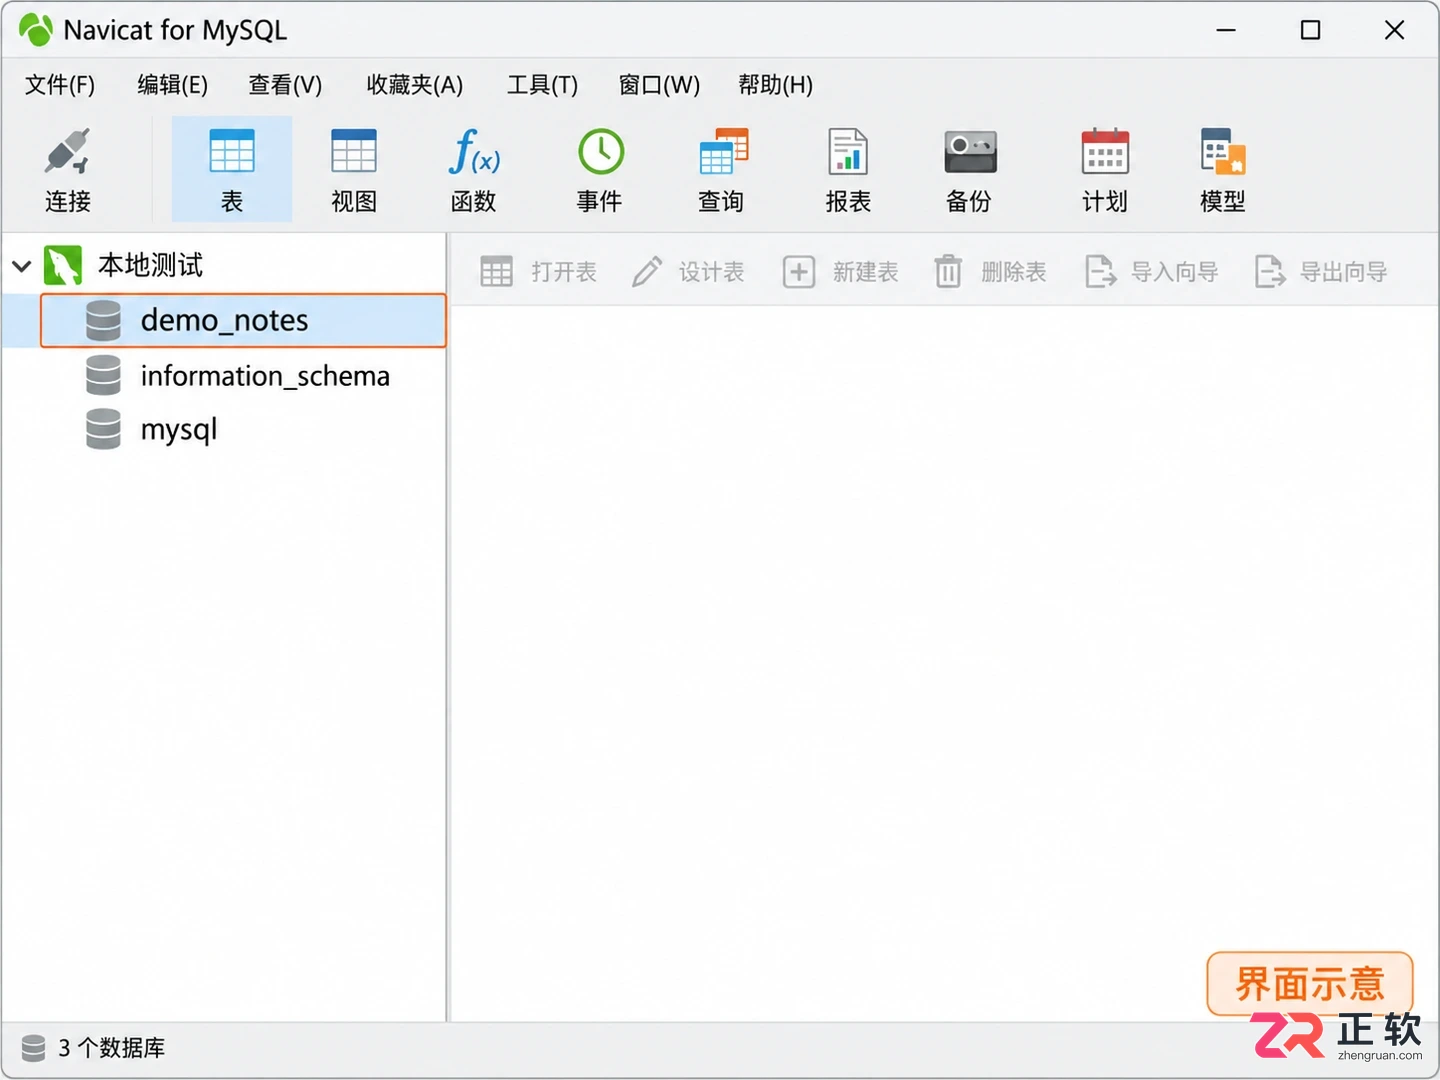Click the '3 个数据库' status bar text

[x=111, y=1048]
